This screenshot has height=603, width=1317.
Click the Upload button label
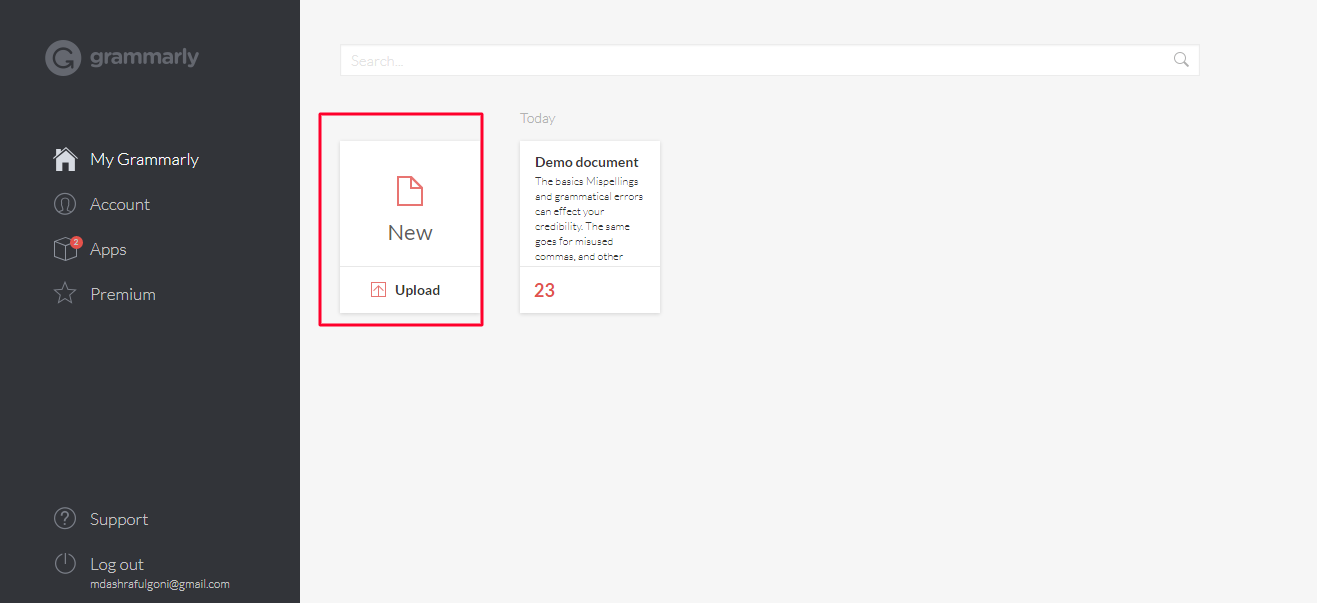point(417,290)
